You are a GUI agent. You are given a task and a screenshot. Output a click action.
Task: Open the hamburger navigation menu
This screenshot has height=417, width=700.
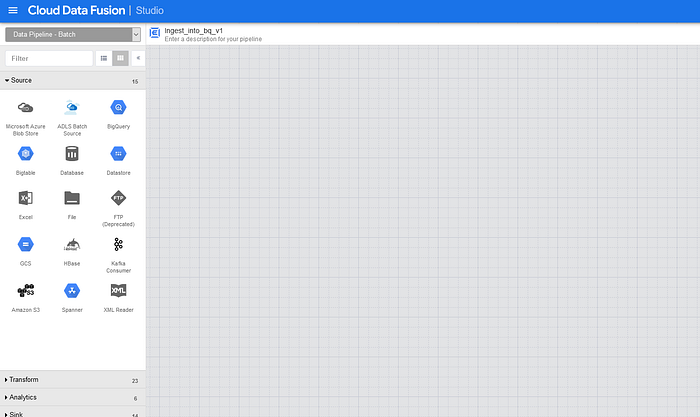click(x=13, y=10)
